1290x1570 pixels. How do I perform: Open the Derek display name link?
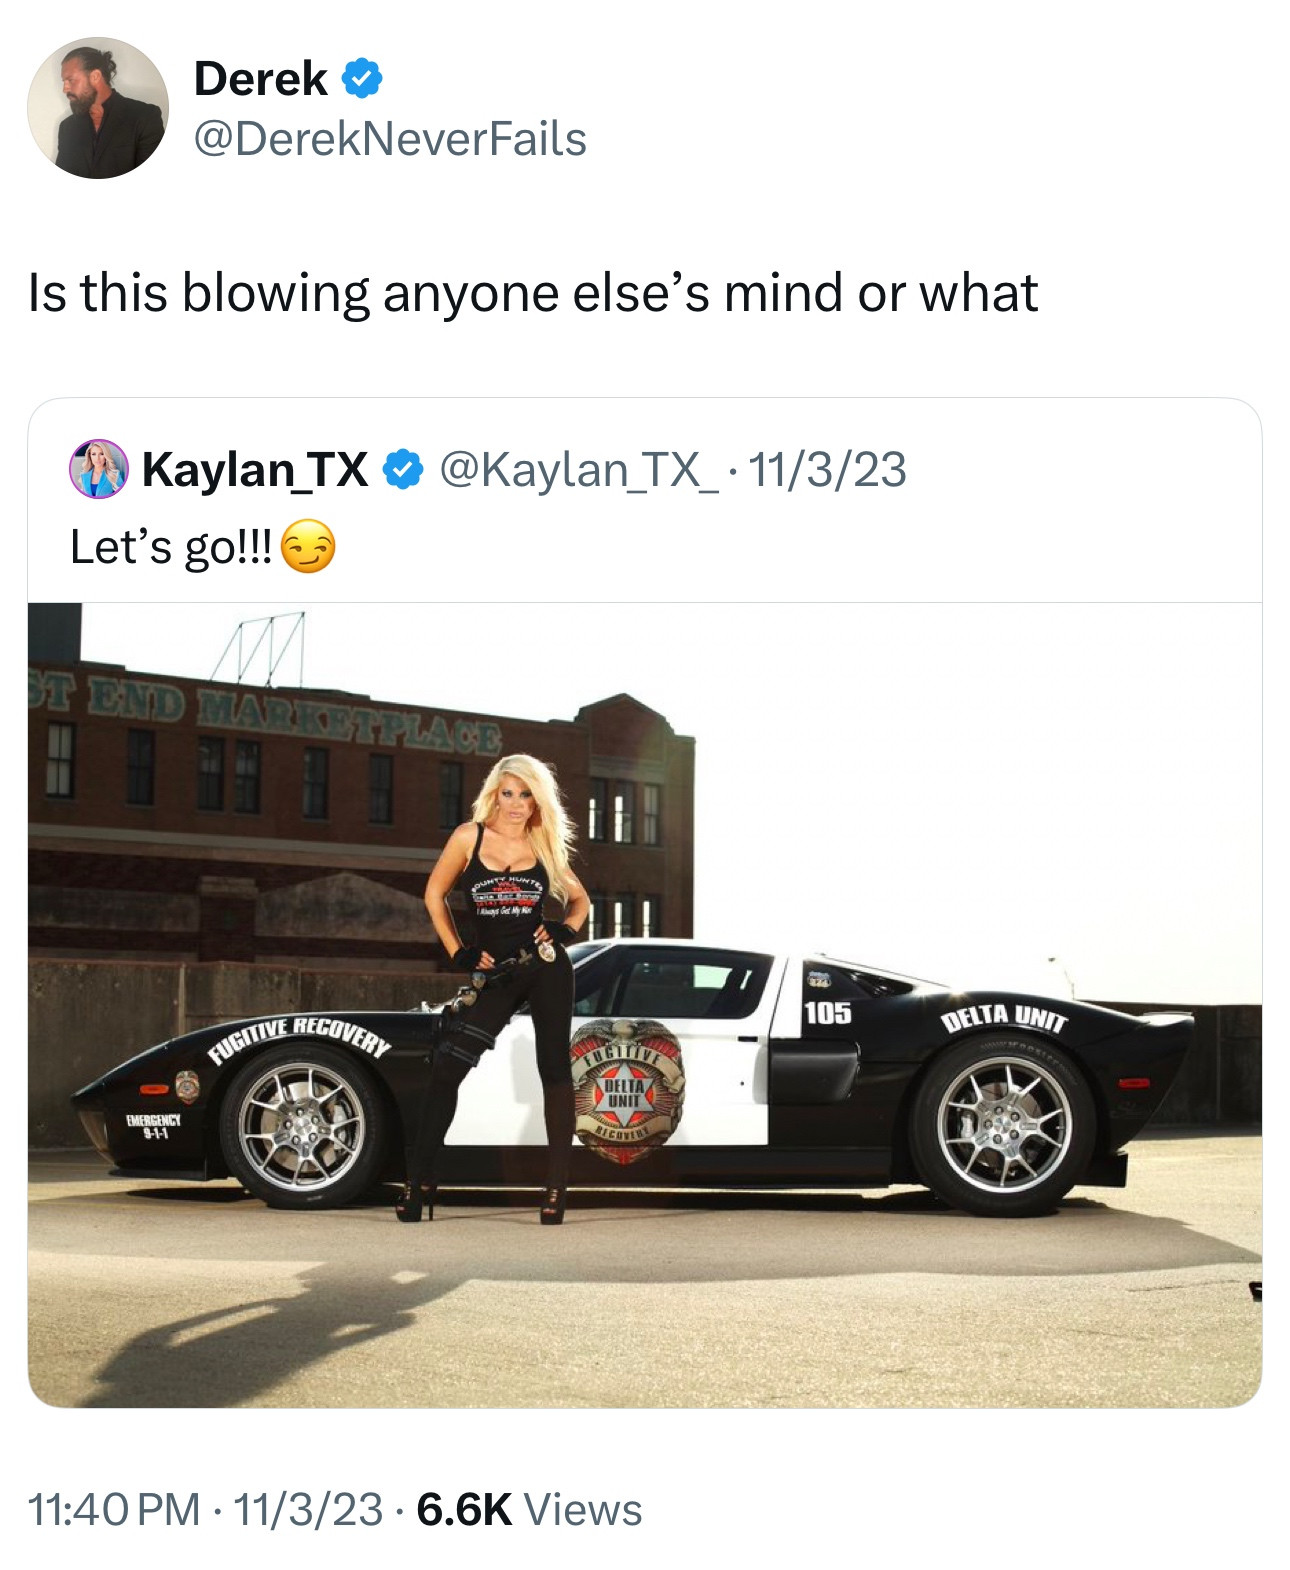[x=260, y=79]
